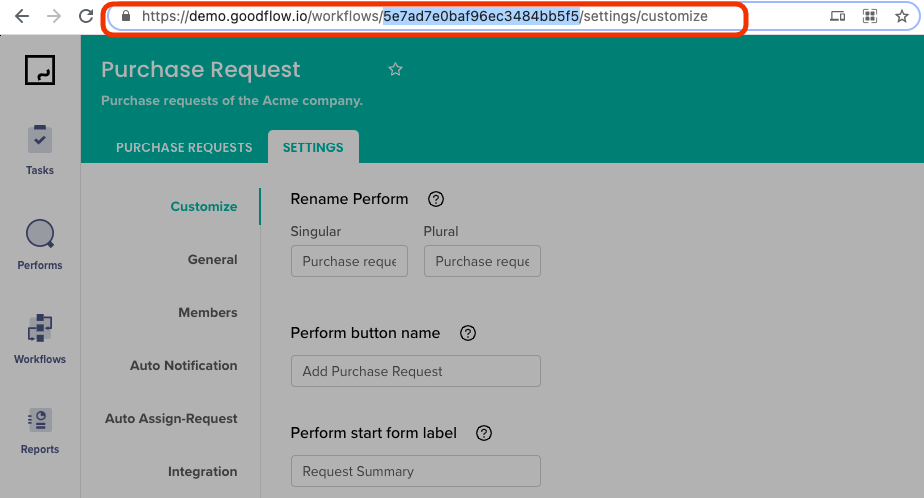Click the QR code icon in address bar
This screenshot has height=498, width=924.
pos(870,16)
